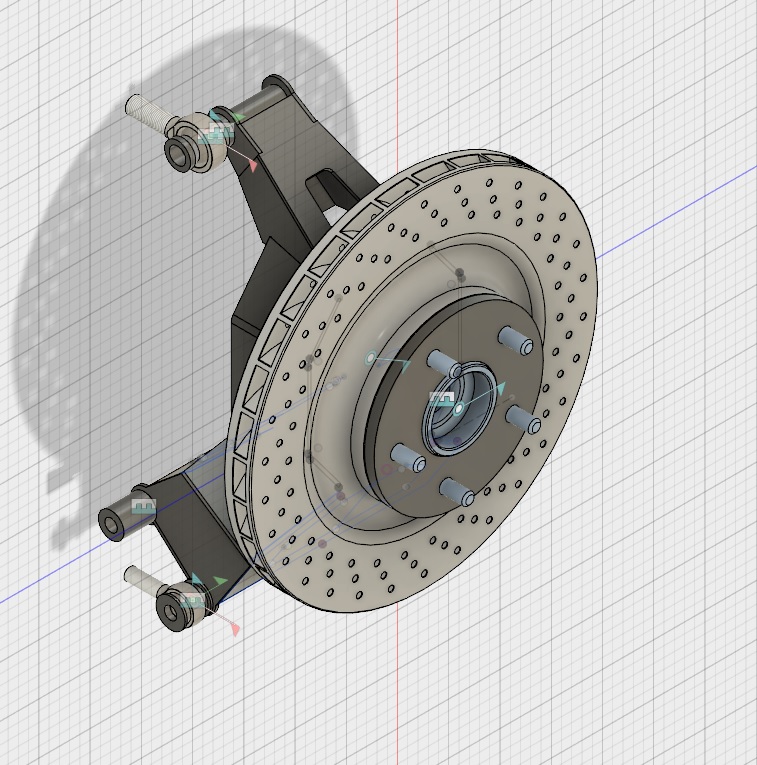
Task: Select the vented edge of the brake rotor
Action: 273,342
